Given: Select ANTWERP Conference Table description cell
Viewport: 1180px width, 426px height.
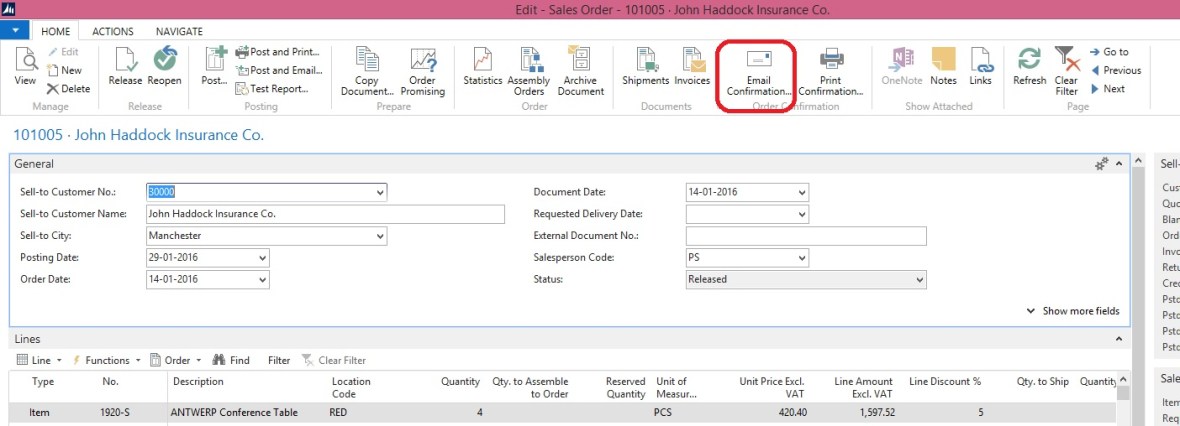Looking at the screenshot, I should [x=236, y=412].
